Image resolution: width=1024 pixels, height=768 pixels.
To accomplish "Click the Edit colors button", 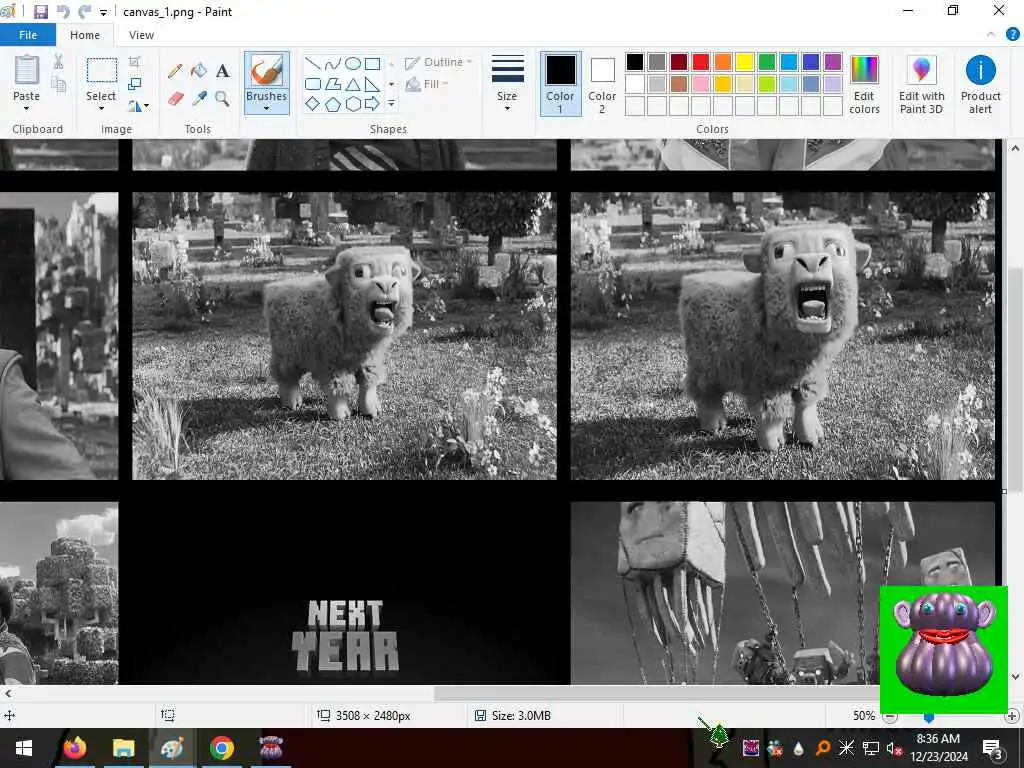I will tap(864, 84).
